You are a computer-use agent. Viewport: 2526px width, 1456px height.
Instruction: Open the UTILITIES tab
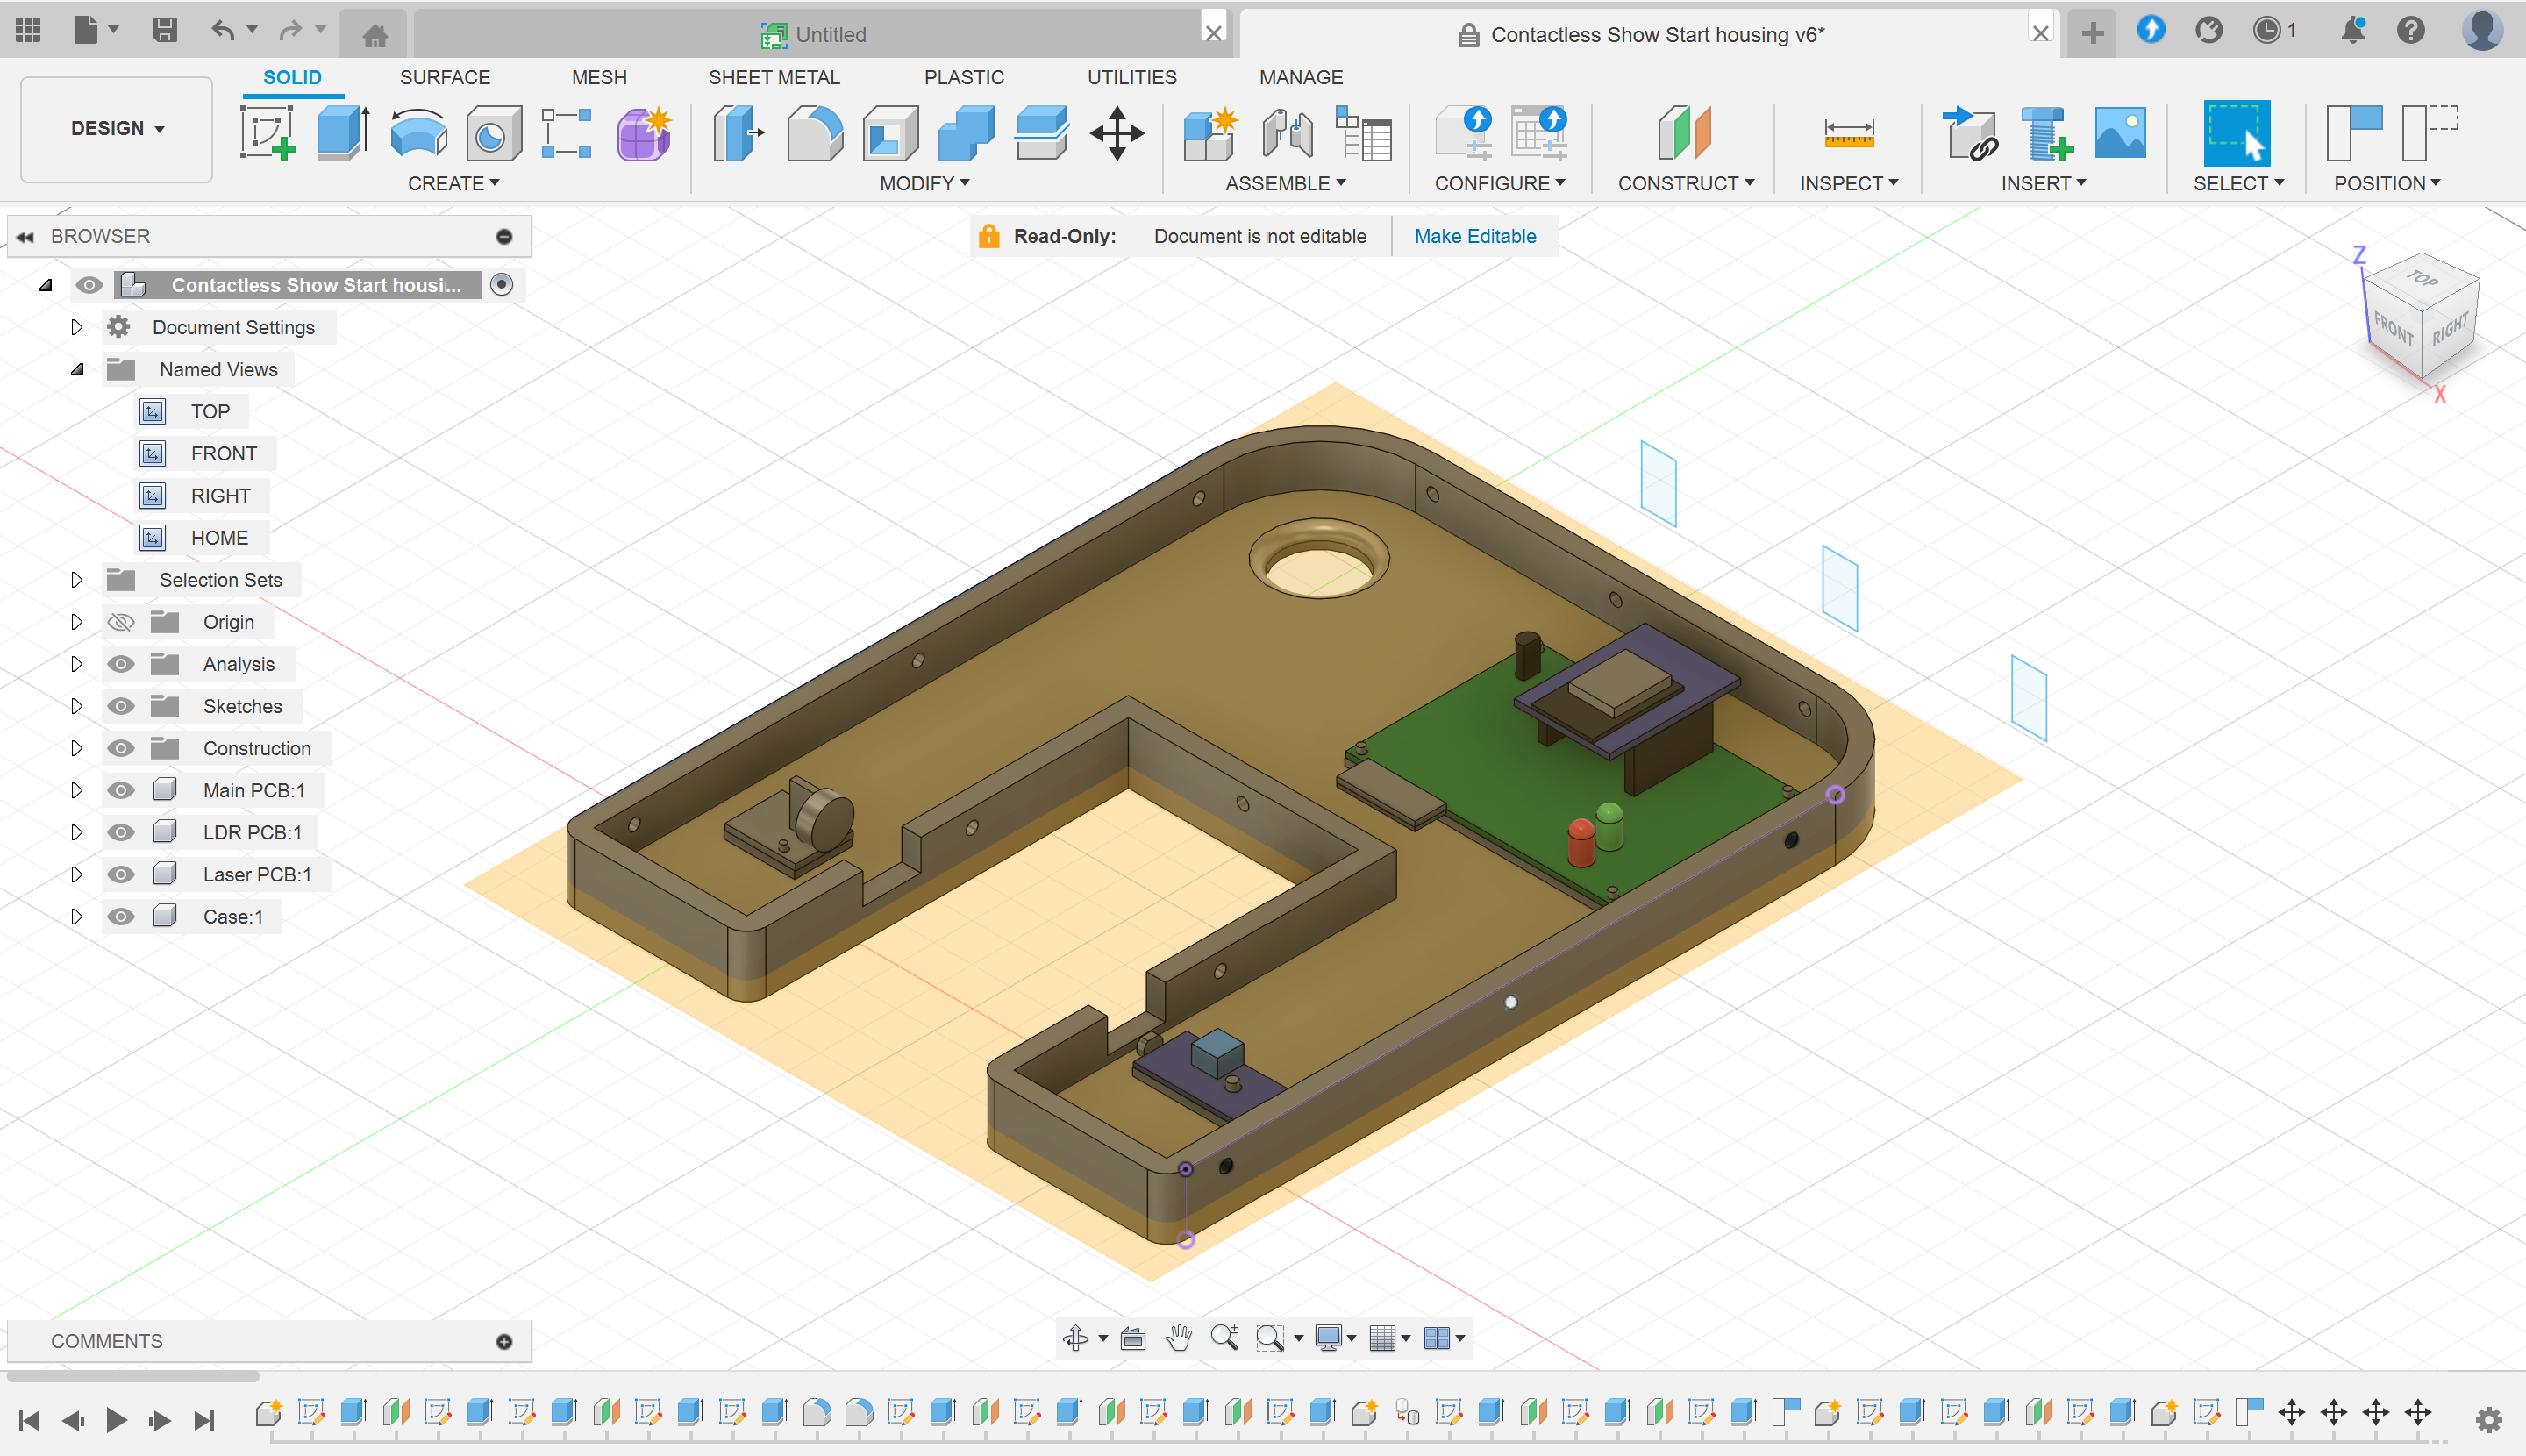coord(1131,77)
